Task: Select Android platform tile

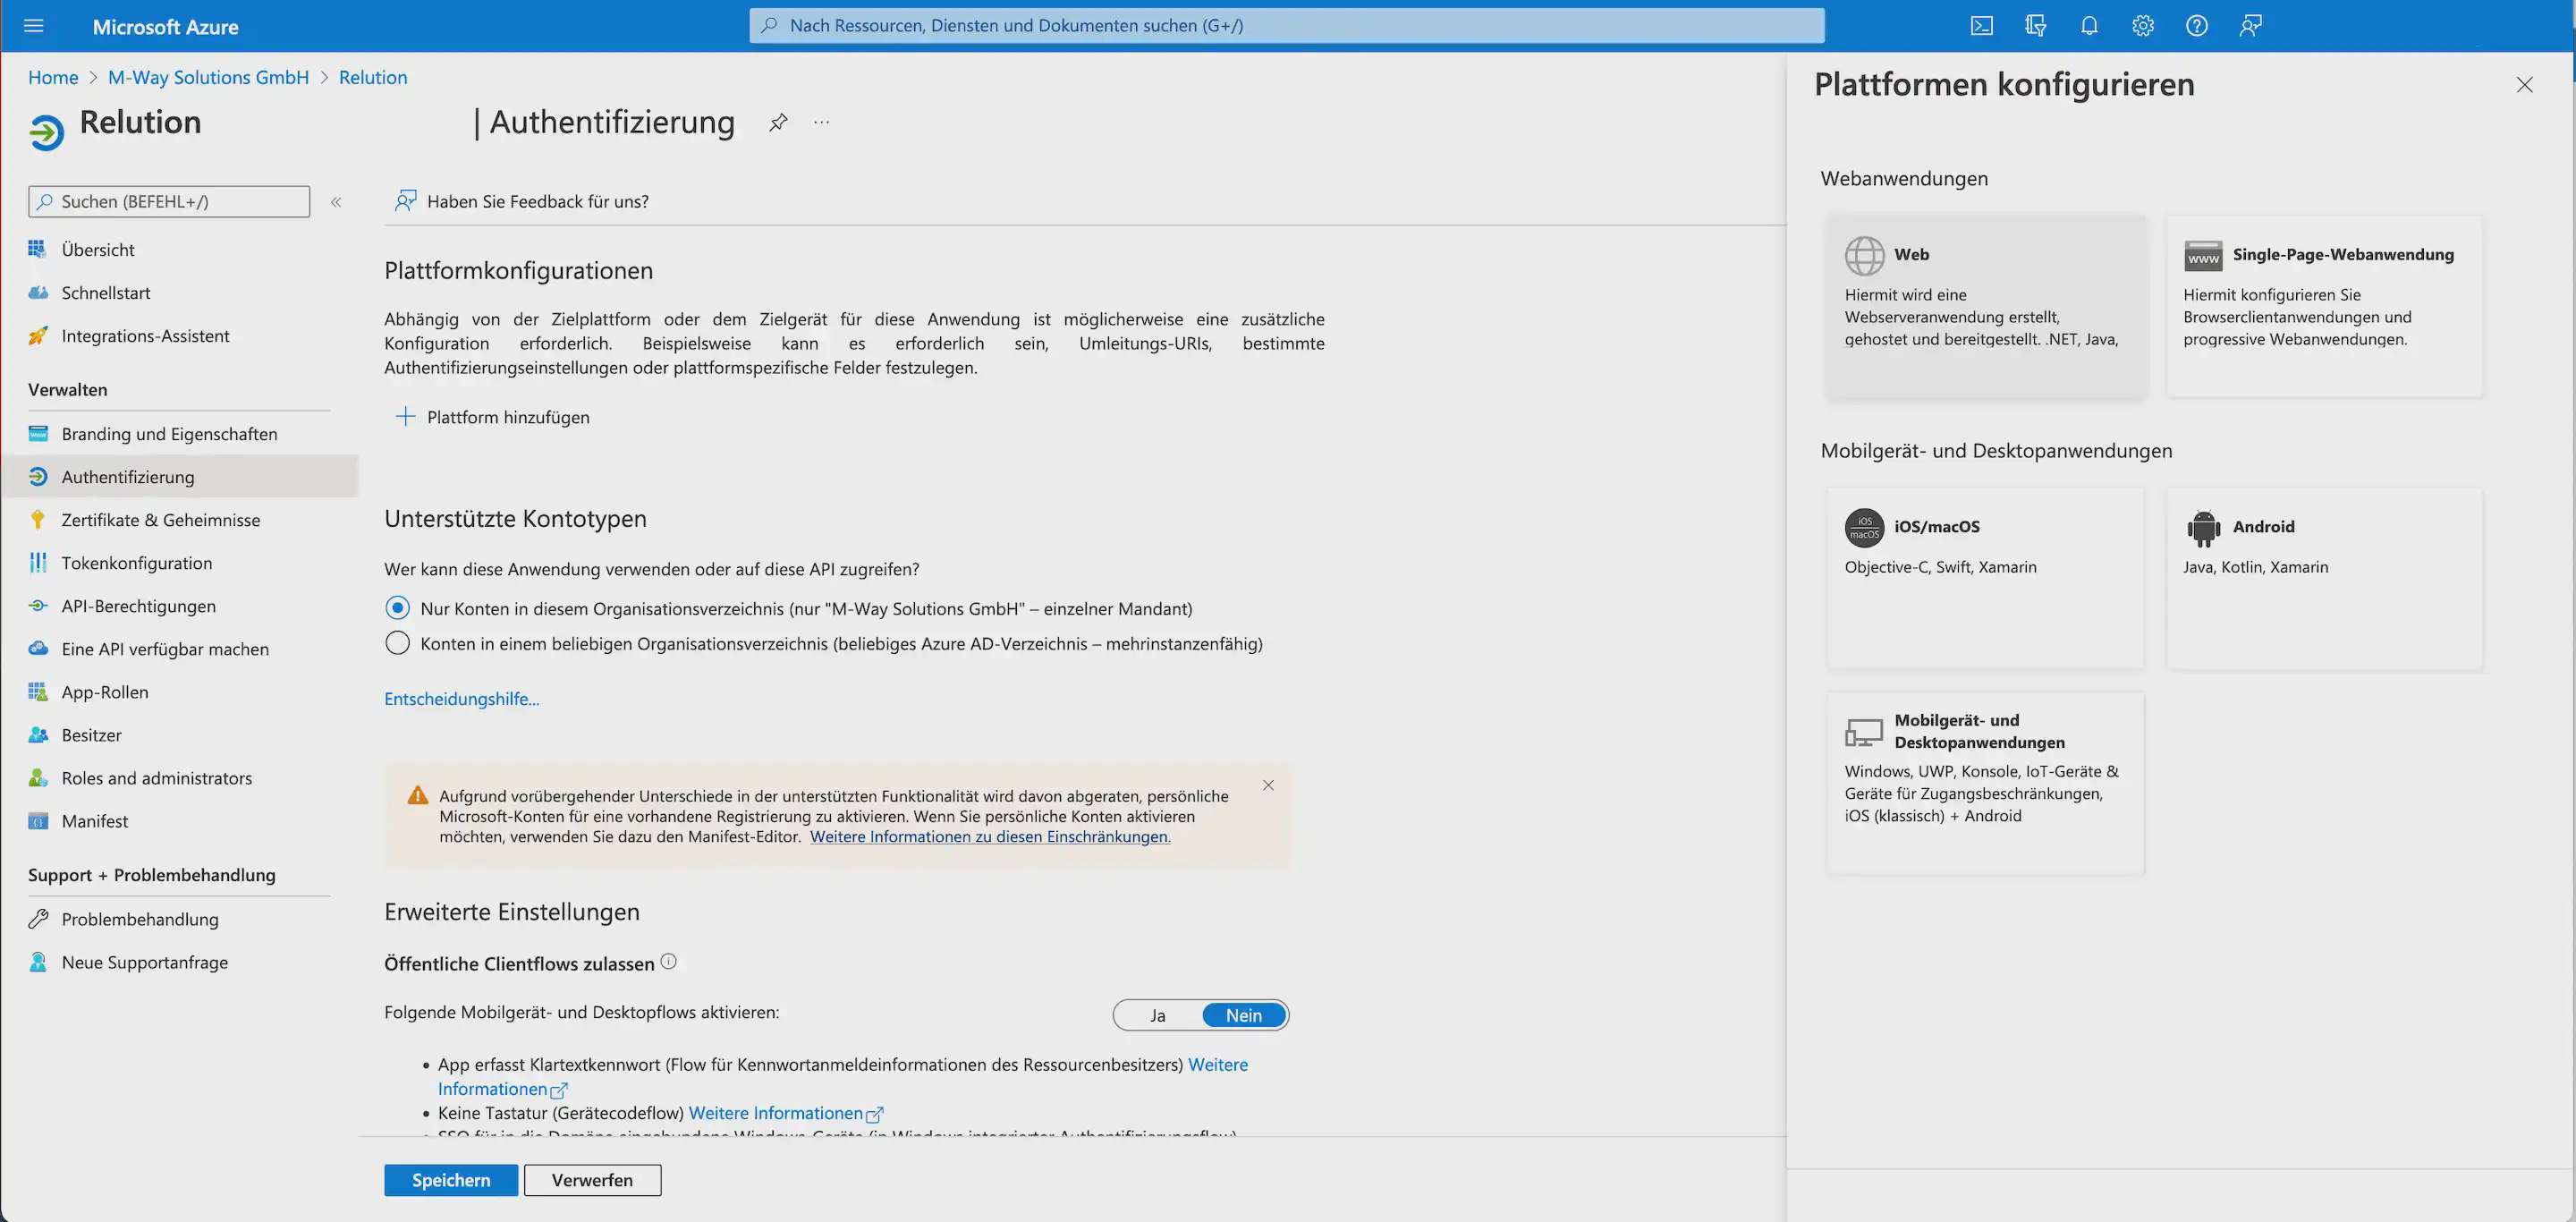Action: [2323, 577]
